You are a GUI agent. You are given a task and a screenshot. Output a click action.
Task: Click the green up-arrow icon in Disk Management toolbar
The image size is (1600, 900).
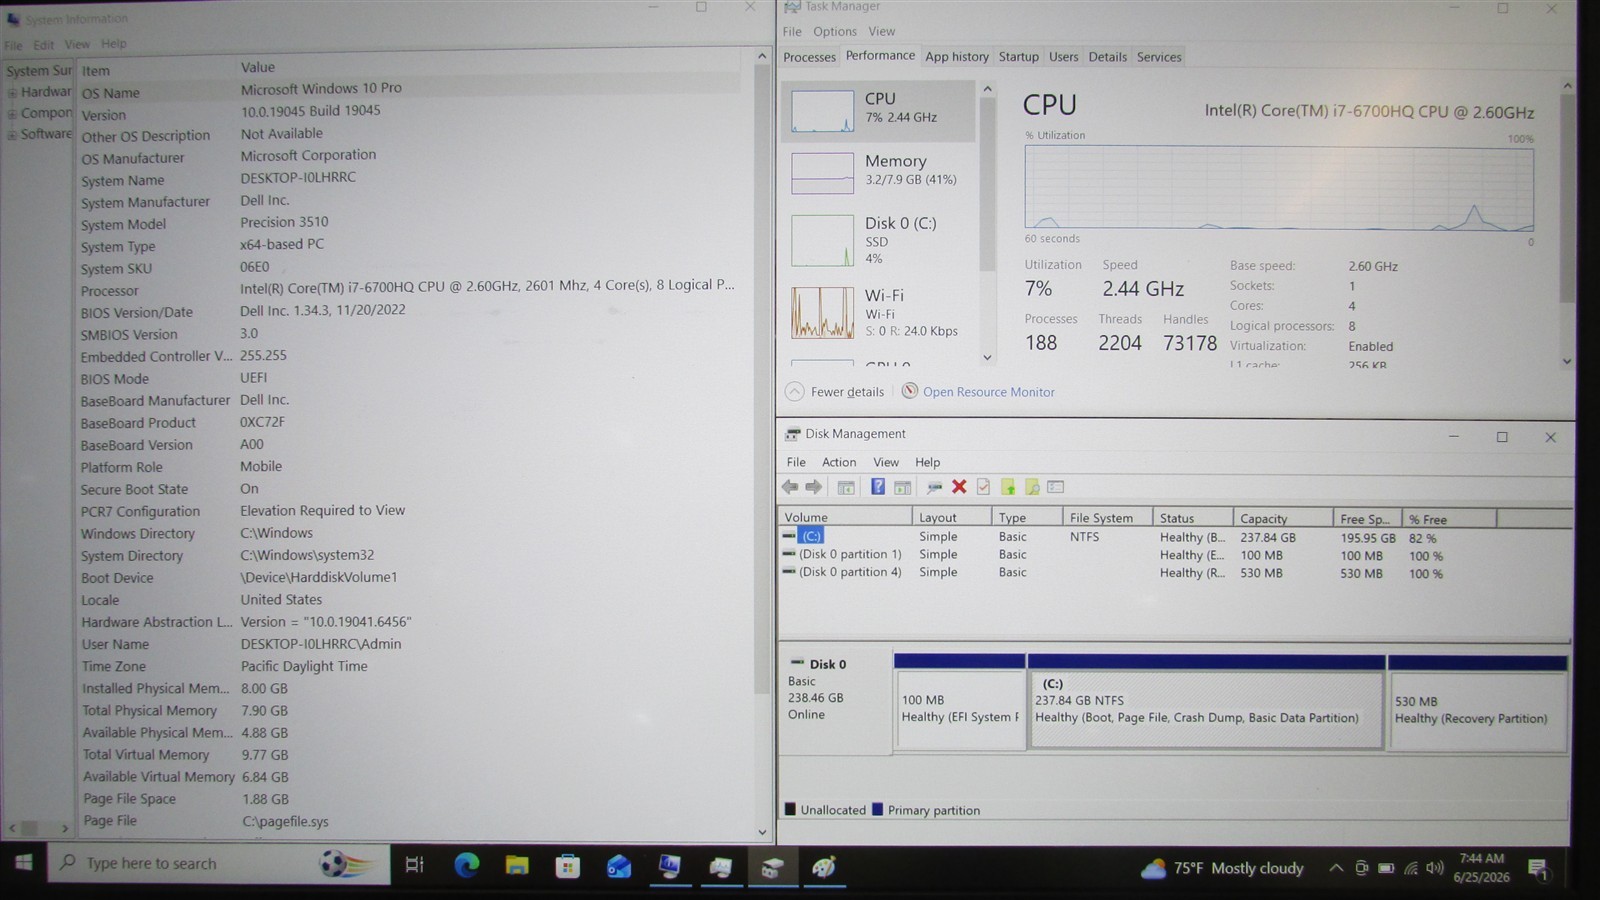1008,487
